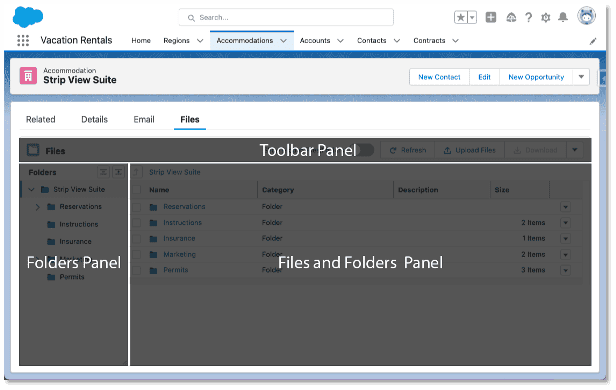Open the notifications bell
This screenshot has width=616, height=390.
pyautogui.click(x=563, y=17)
